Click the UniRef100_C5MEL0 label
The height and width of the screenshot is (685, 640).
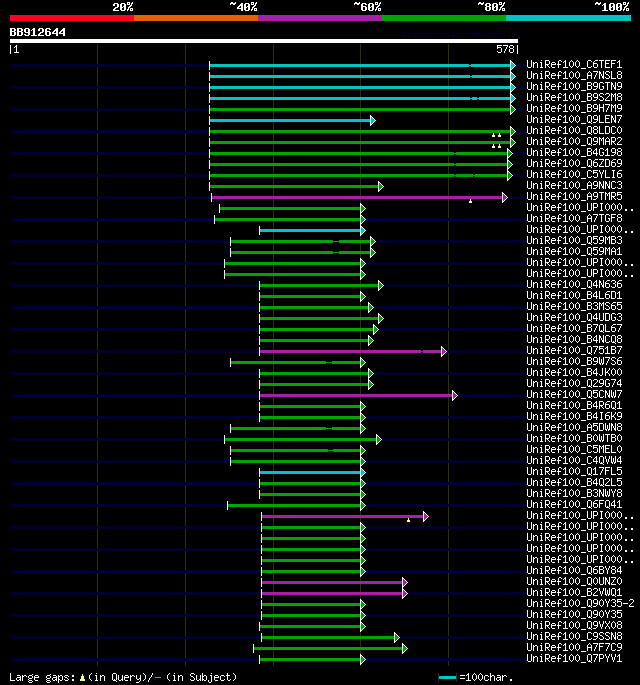tap(574, 450)
